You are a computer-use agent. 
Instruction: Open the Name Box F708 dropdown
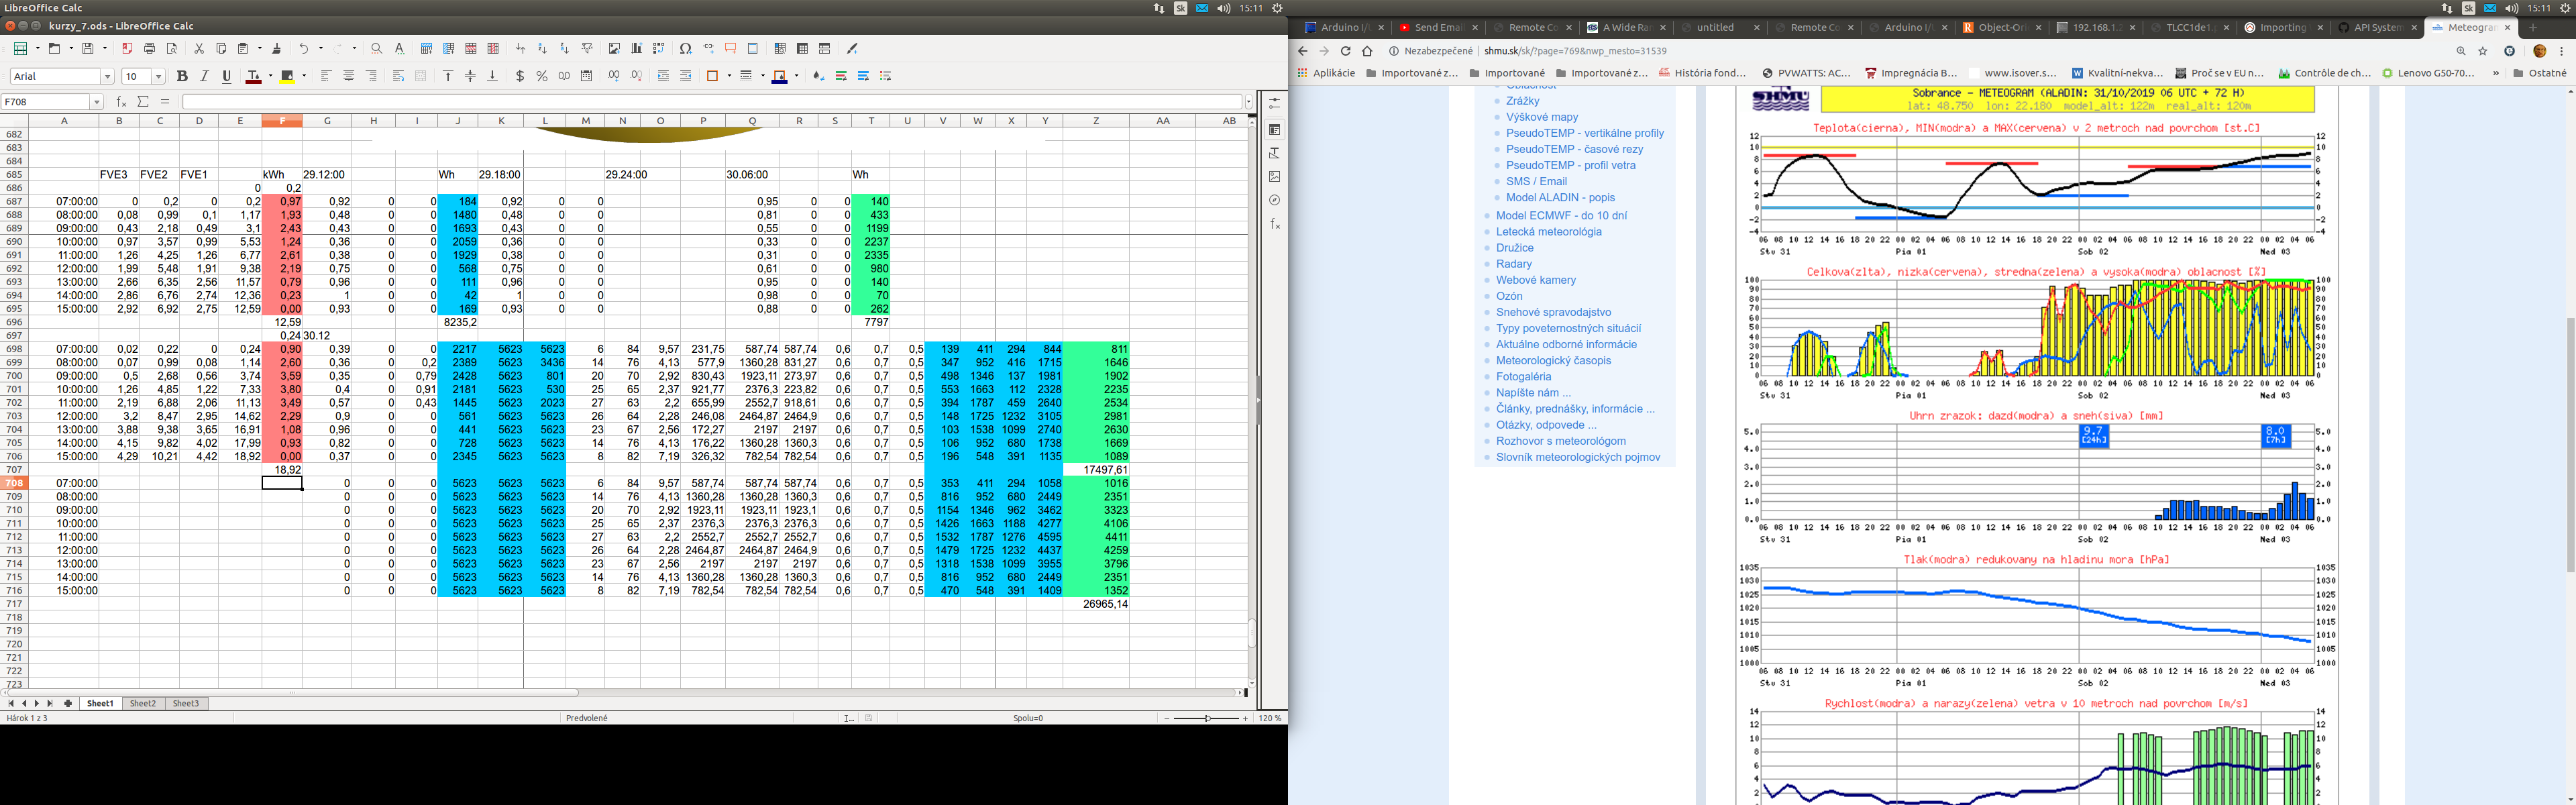[97, 102]
